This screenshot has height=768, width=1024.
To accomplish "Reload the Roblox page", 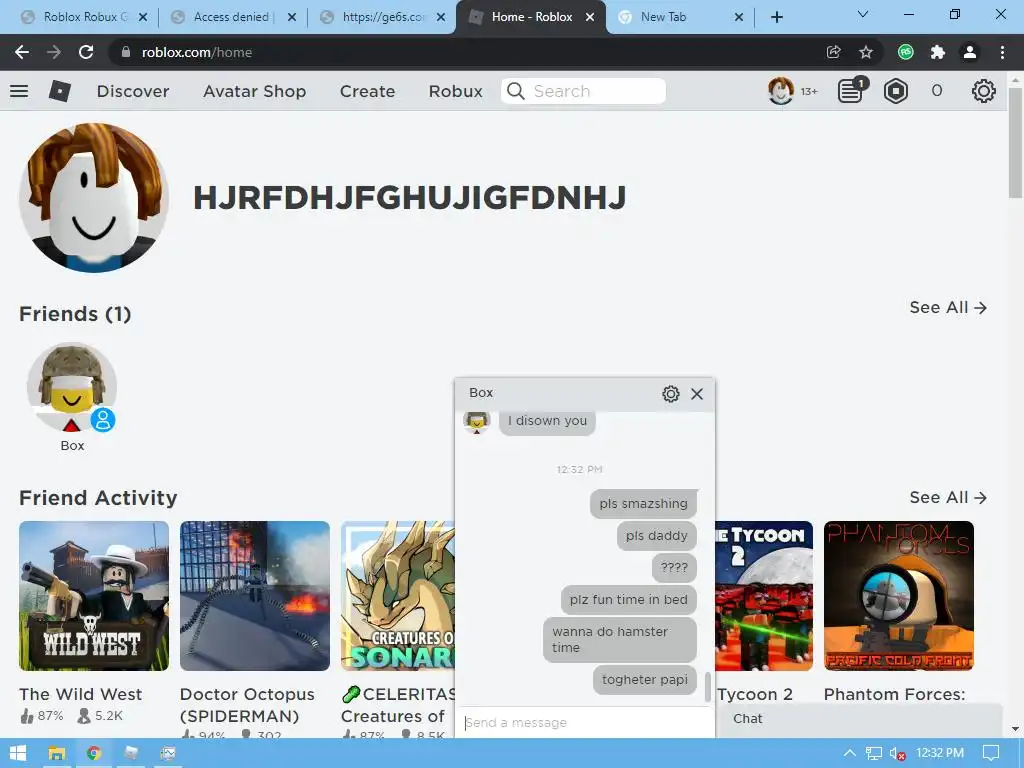I will pyautogui.click(x=86, y=52).
